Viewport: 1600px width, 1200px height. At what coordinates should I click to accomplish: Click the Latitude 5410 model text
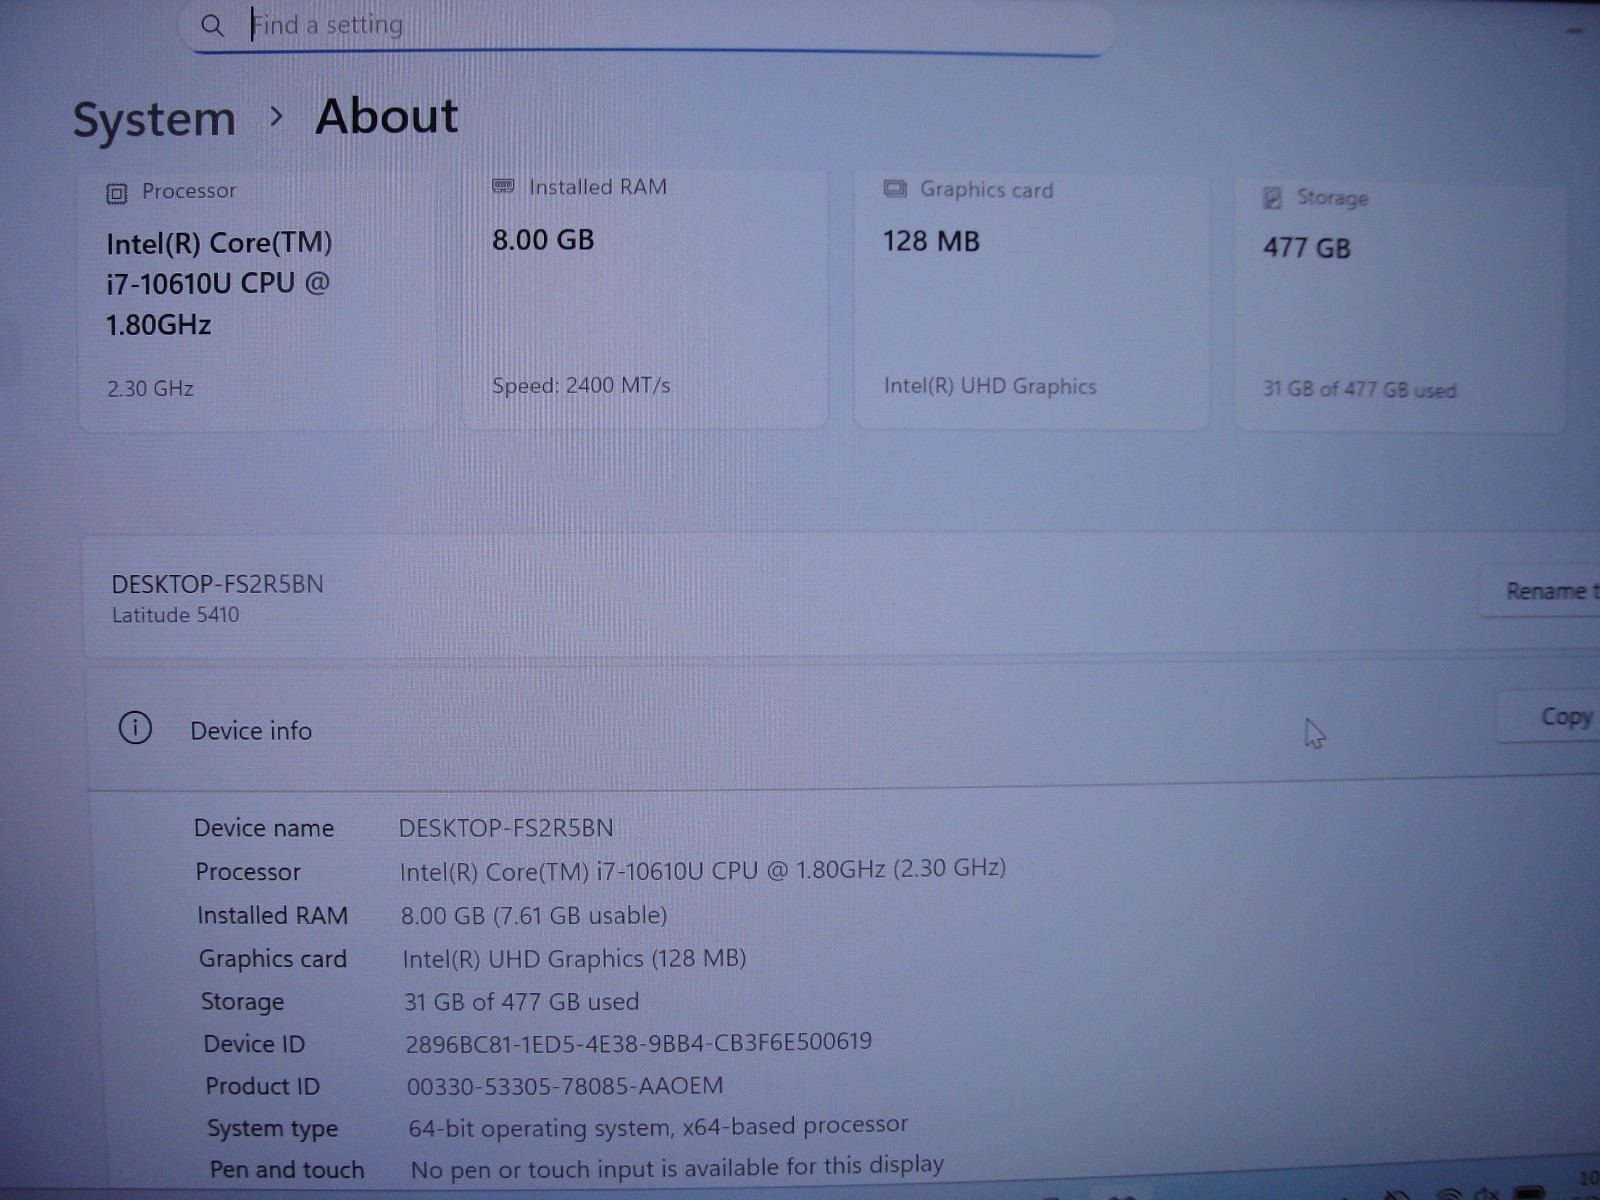(x=175, y=615)
